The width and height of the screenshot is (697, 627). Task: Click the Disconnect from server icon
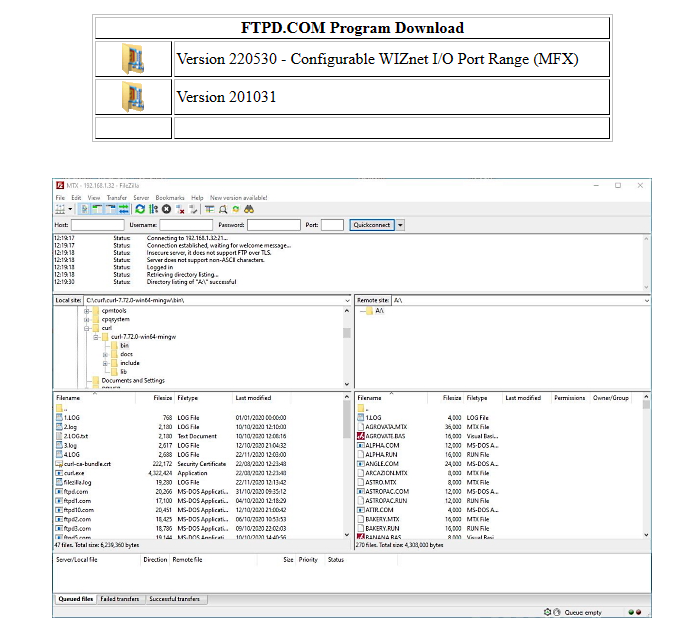180,209
